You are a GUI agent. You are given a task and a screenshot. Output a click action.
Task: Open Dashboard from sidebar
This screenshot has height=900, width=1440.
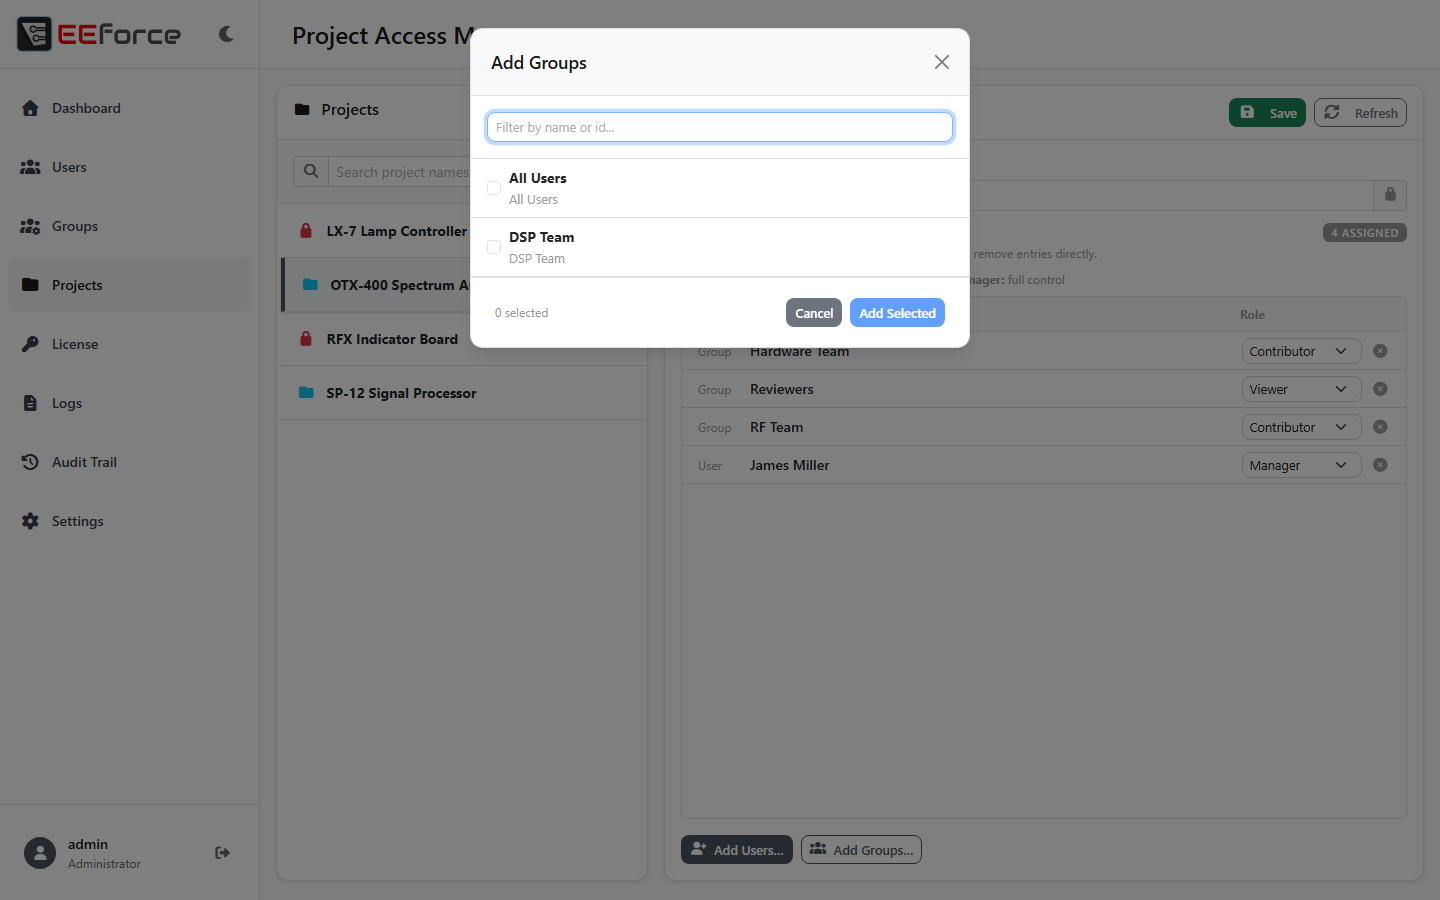[x=129, y=108]
